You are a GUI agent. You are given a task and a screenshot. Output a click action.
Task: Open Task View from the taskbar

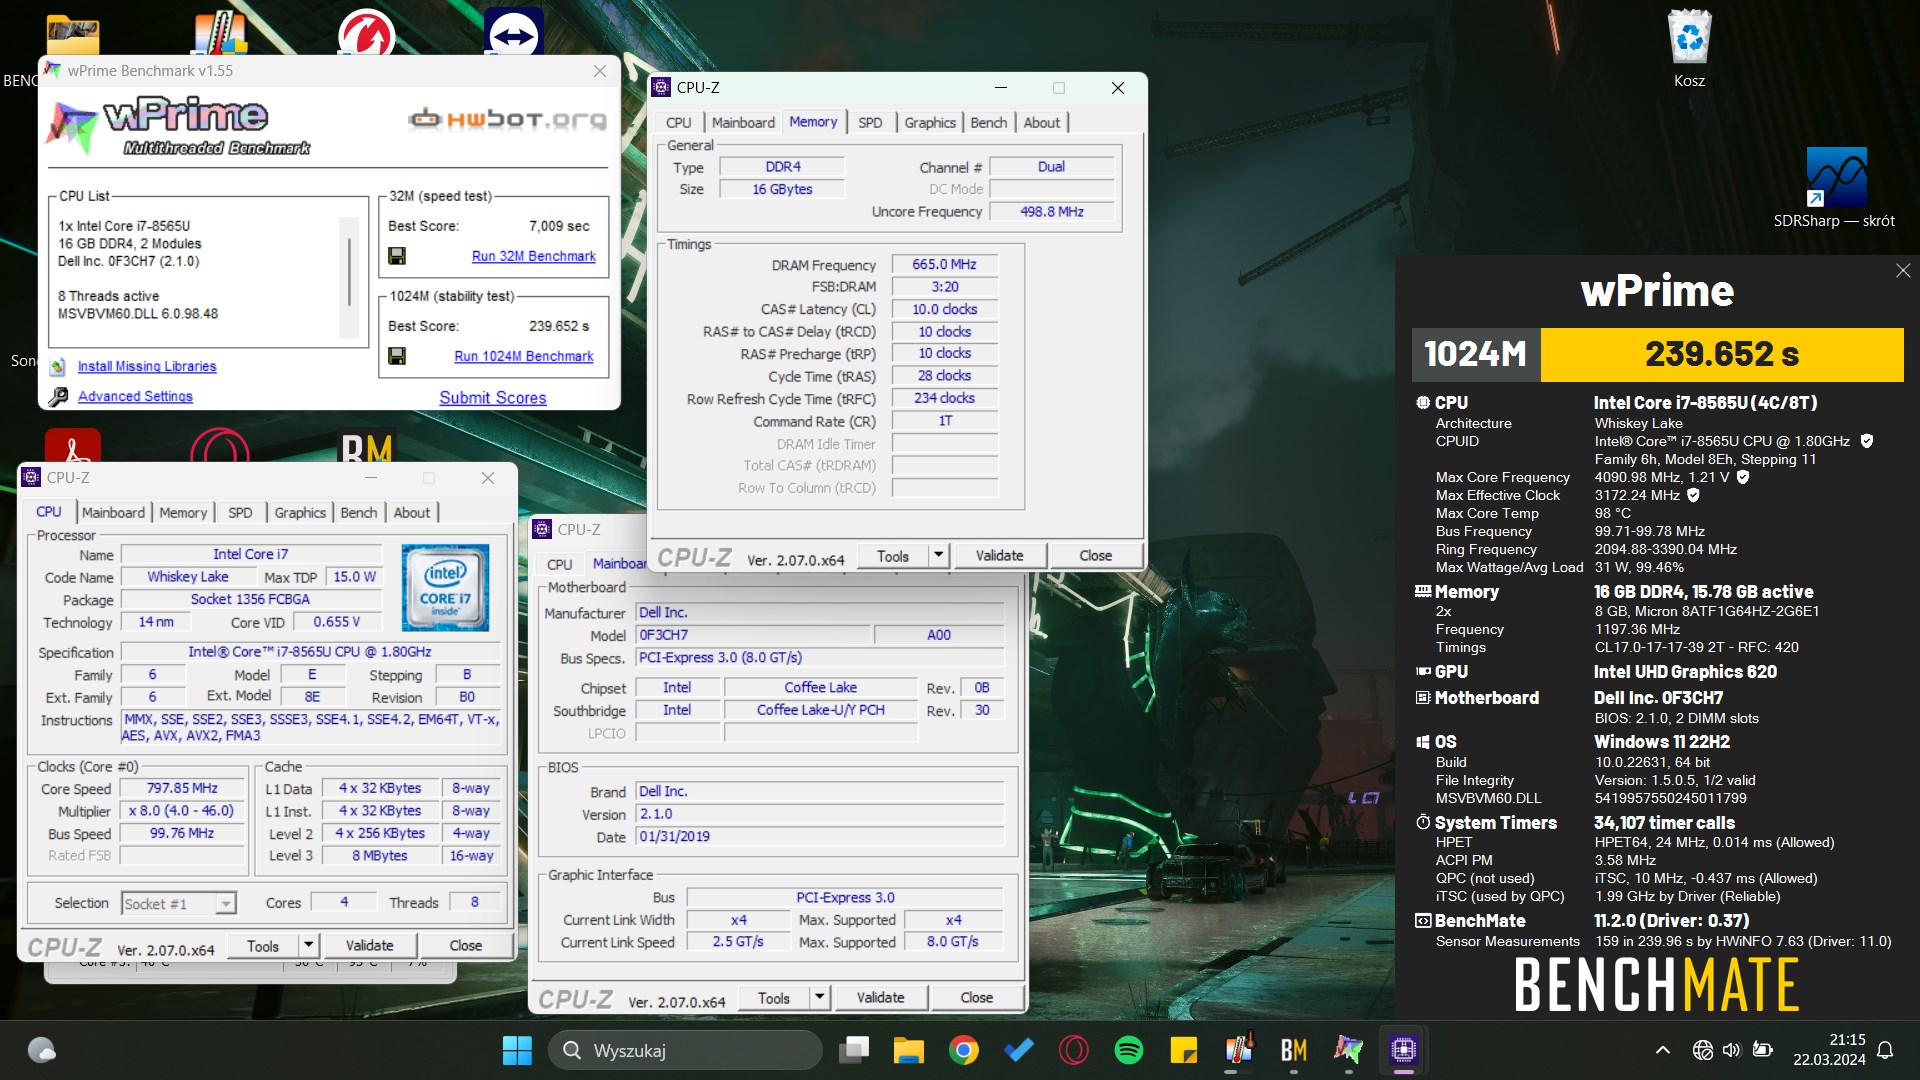pos(854,1050)
